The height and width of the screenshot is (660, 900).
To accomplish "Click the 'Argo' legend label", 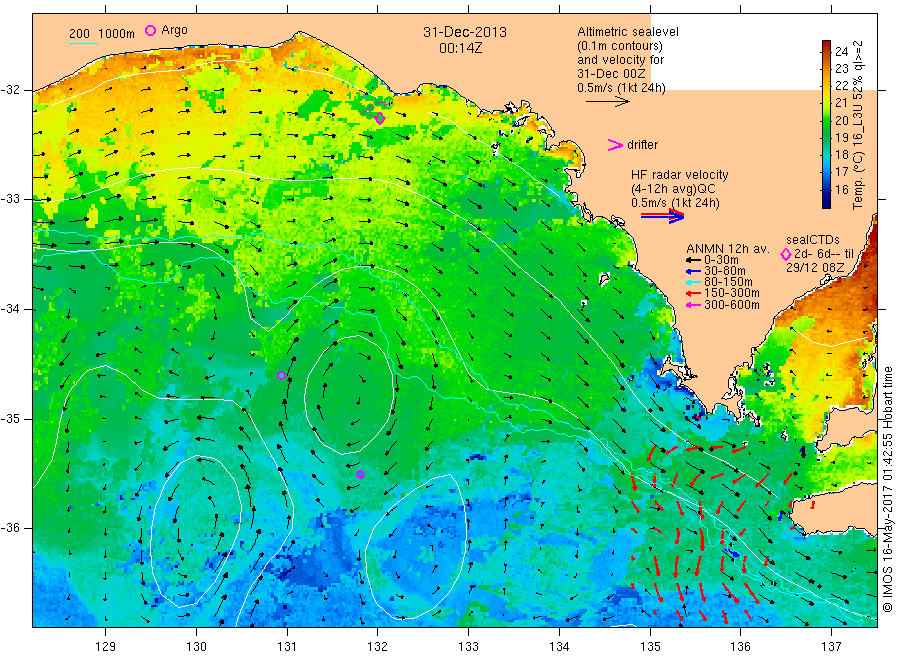I will (174, 30).
